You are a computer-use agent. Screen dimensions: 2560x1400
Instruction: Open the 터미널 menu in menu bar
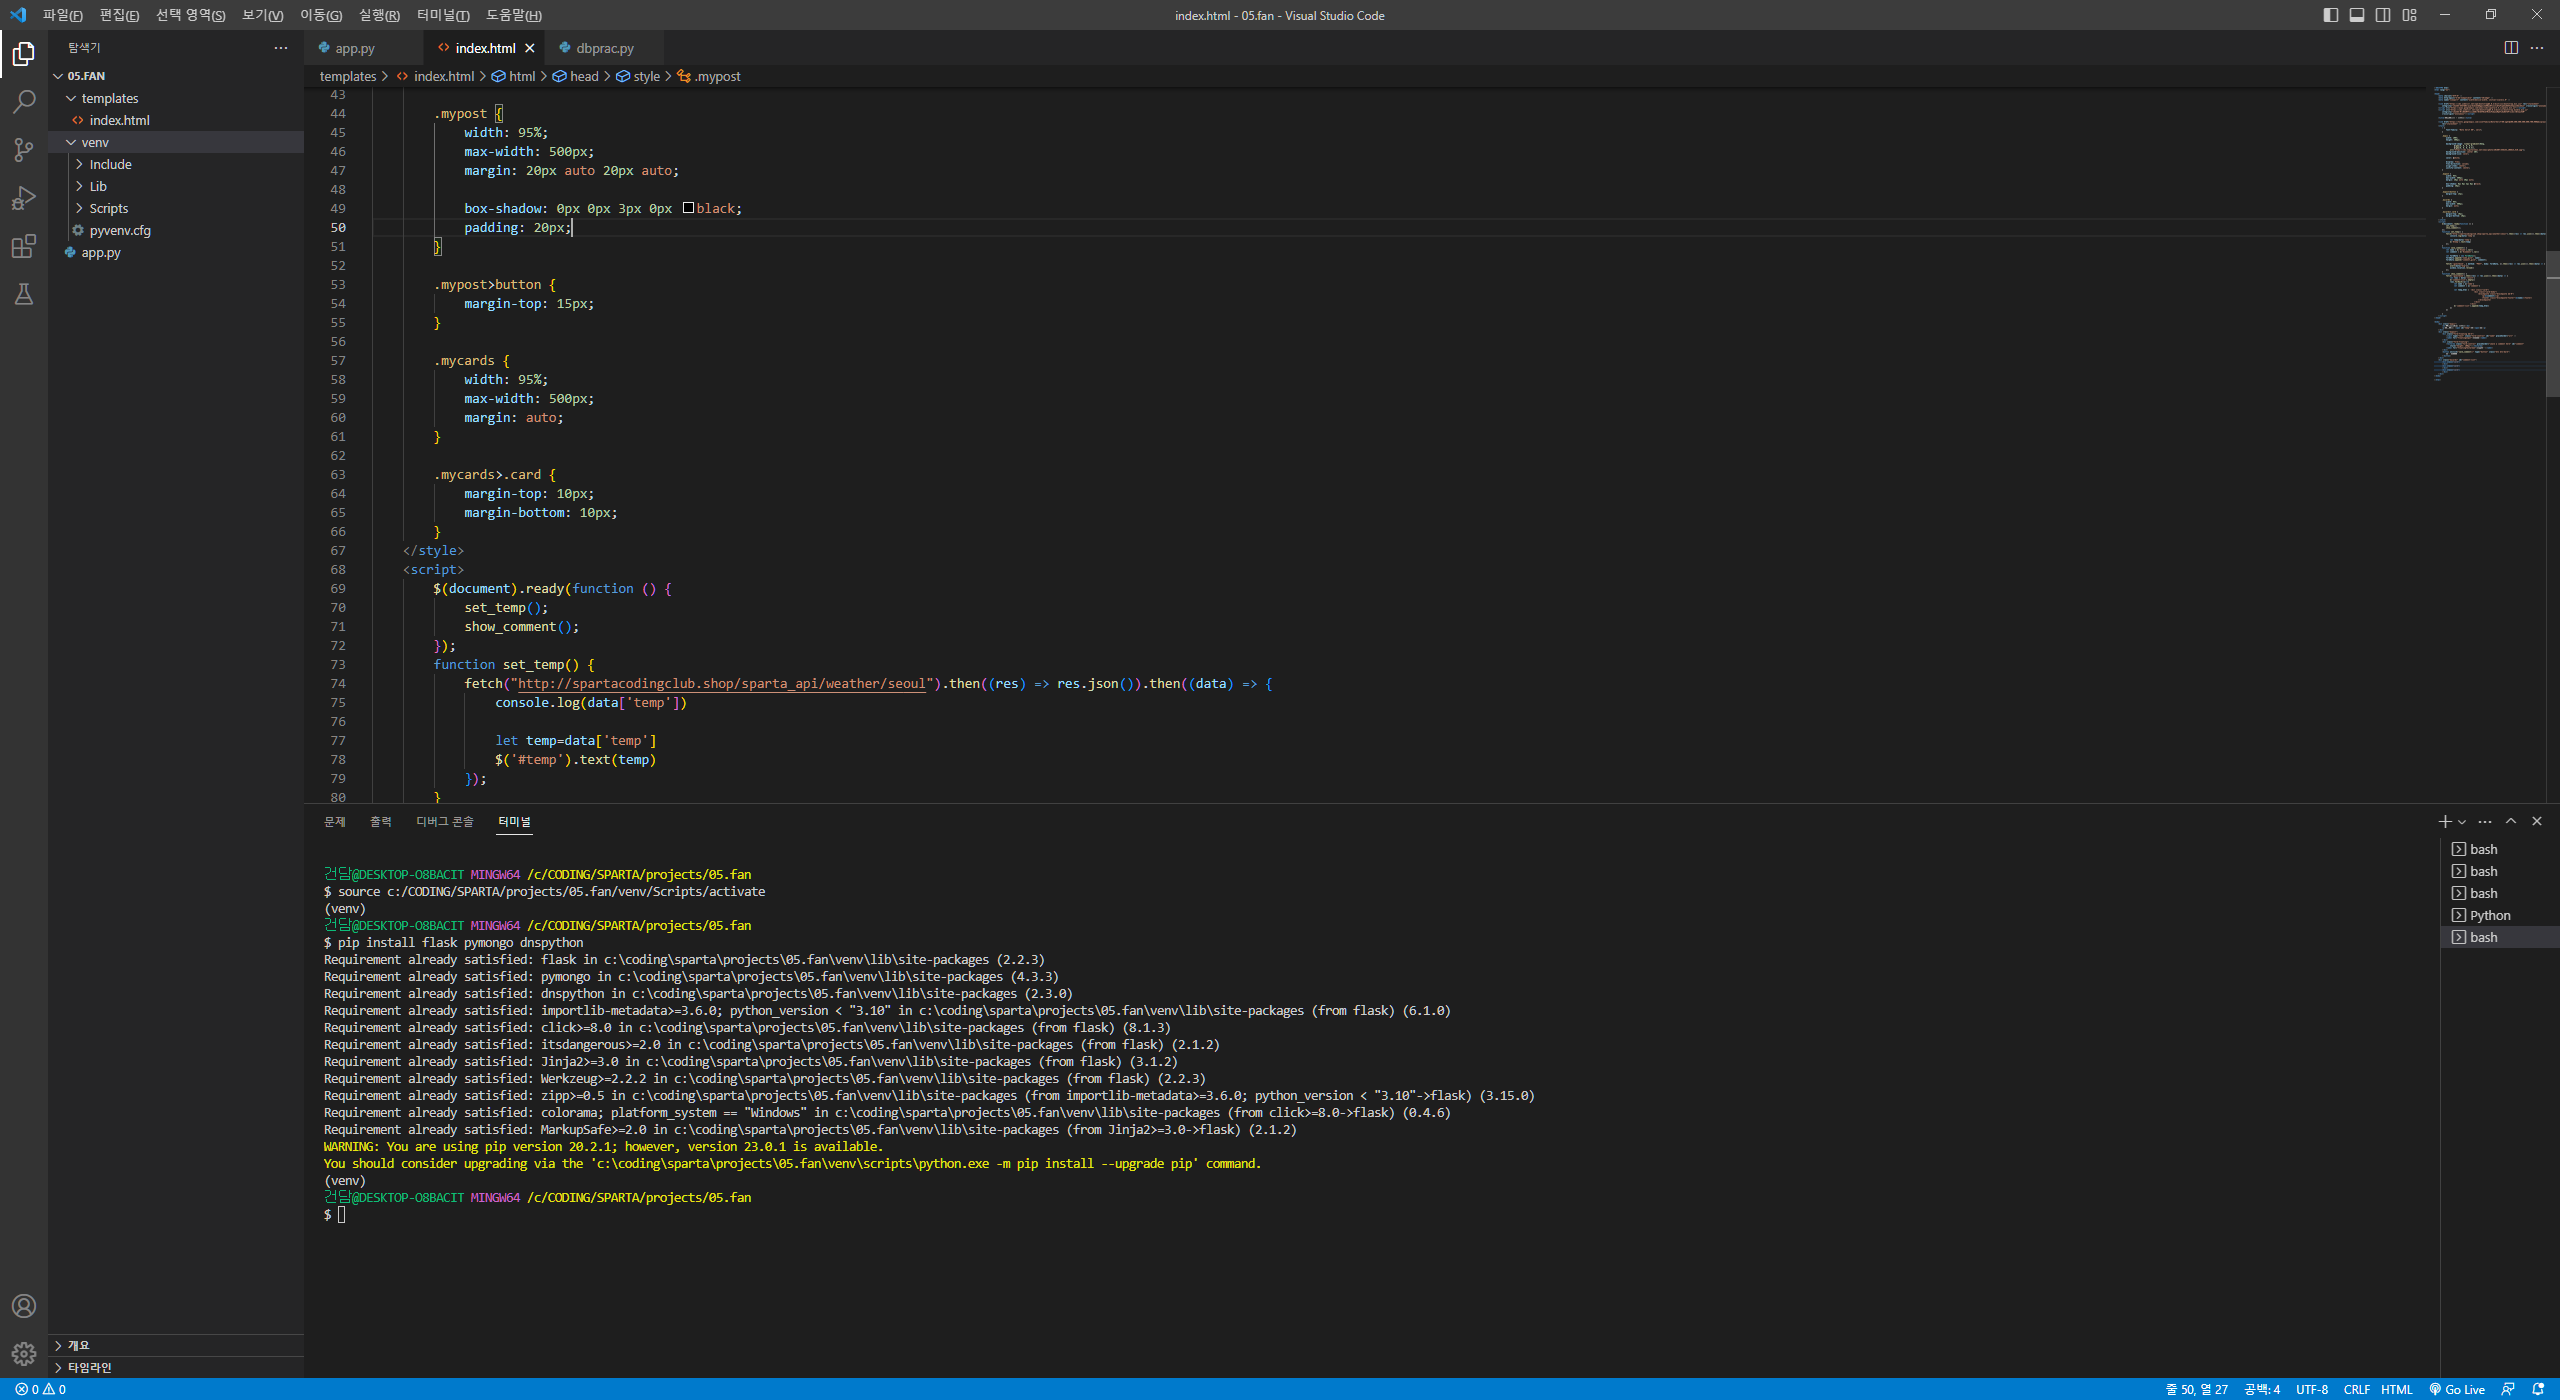[443, 15]
